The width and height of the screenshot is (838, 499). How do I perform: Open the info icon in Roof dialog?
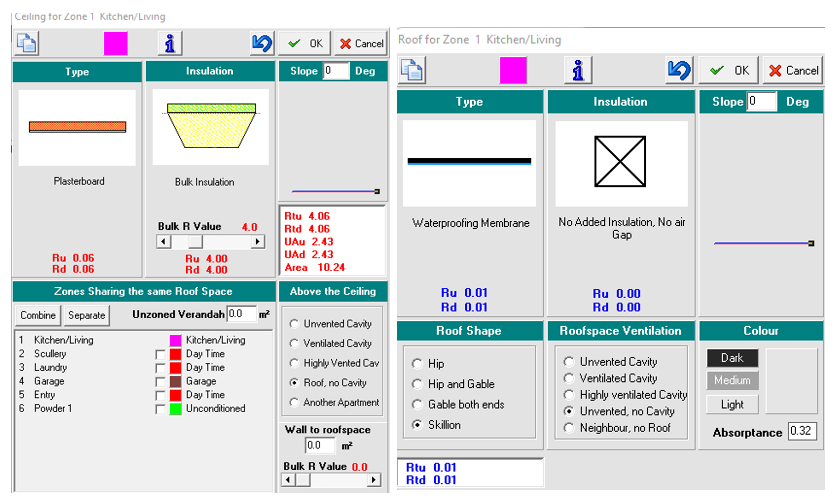pyautogui.click(x=577, y=70)
